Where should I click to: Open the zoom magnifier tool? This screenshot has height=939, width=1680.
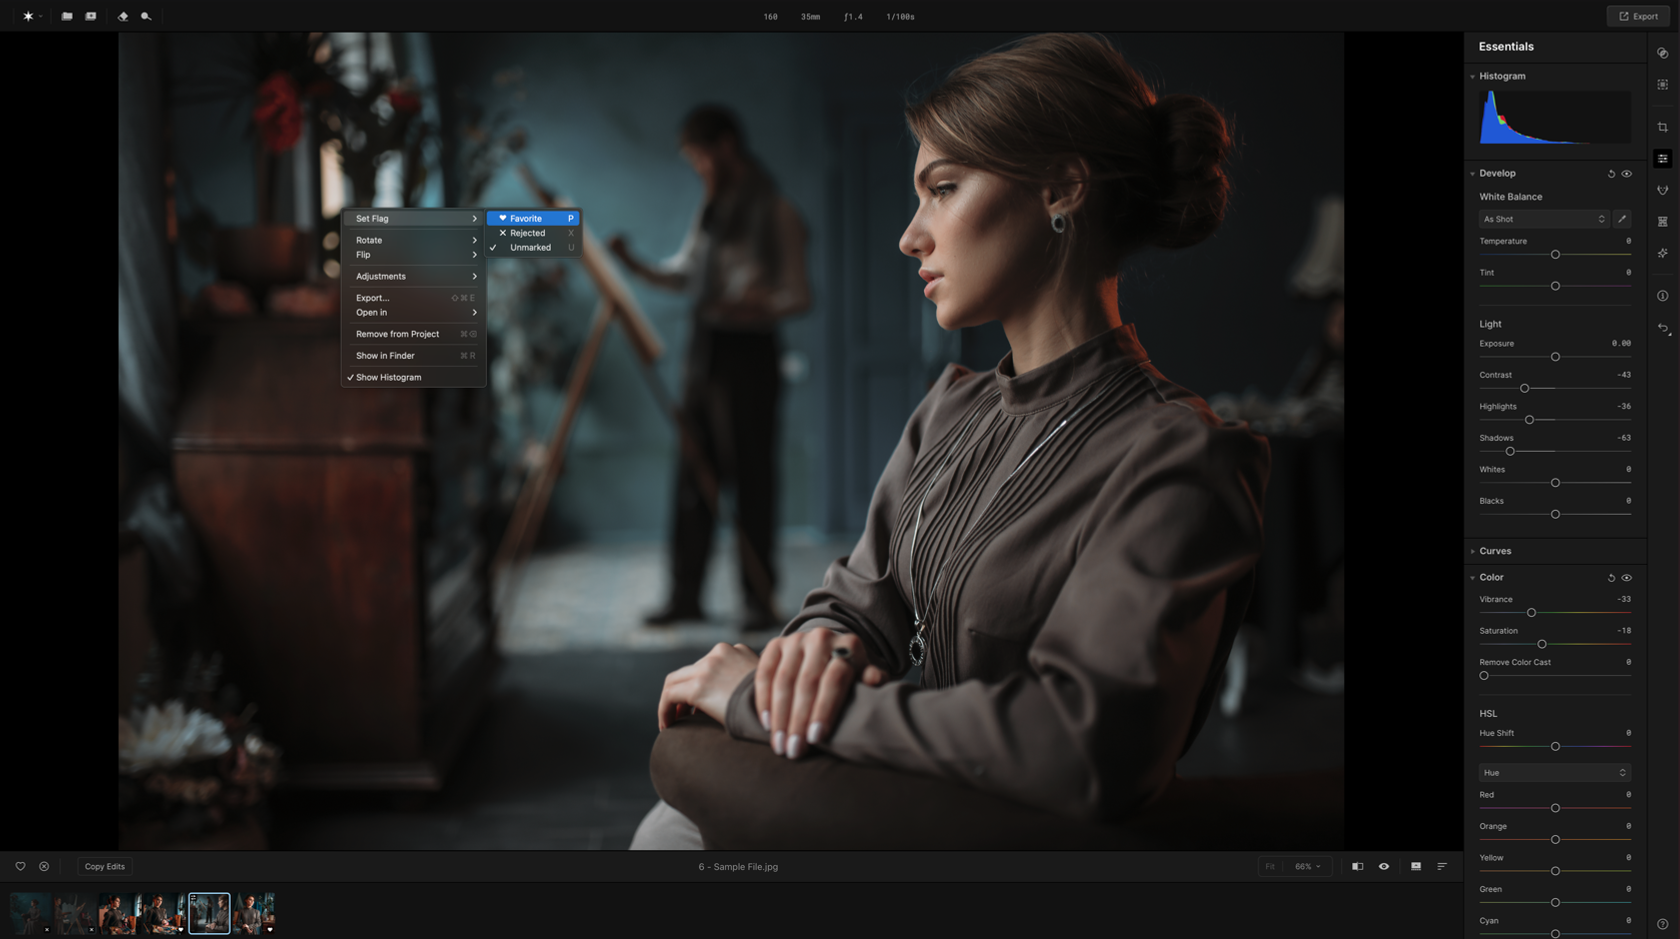click(x=144, y=16)
